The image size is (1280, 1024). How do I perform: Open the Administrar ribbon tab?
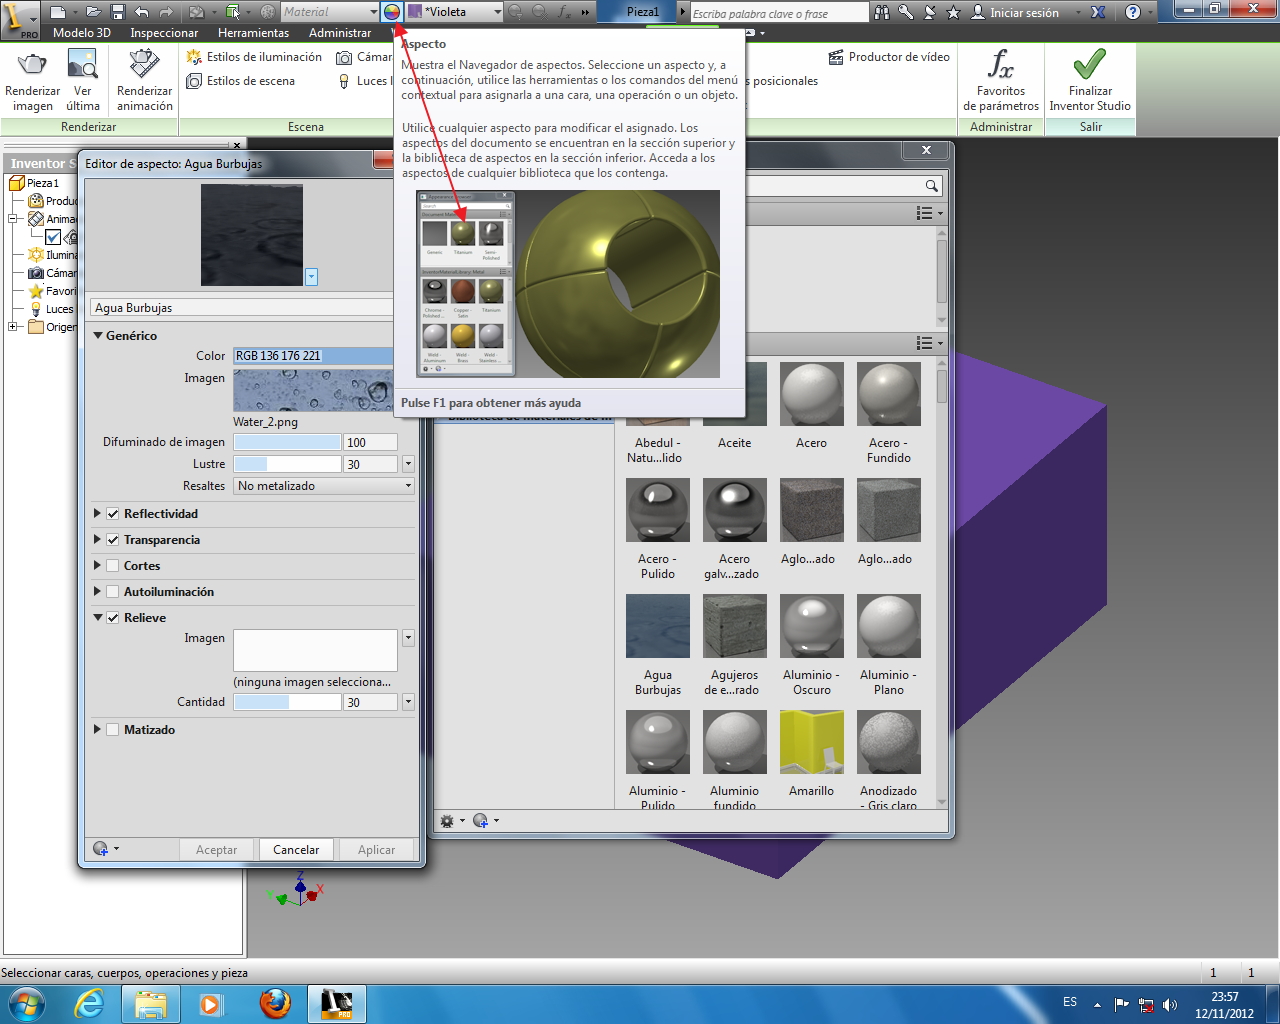[x=340, y=33]
